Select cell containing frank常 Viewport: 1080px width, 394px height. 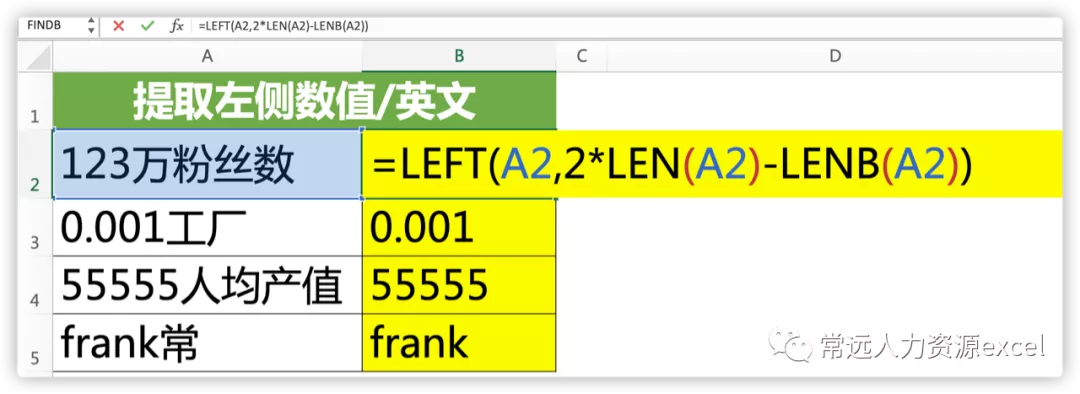[207, 342]
